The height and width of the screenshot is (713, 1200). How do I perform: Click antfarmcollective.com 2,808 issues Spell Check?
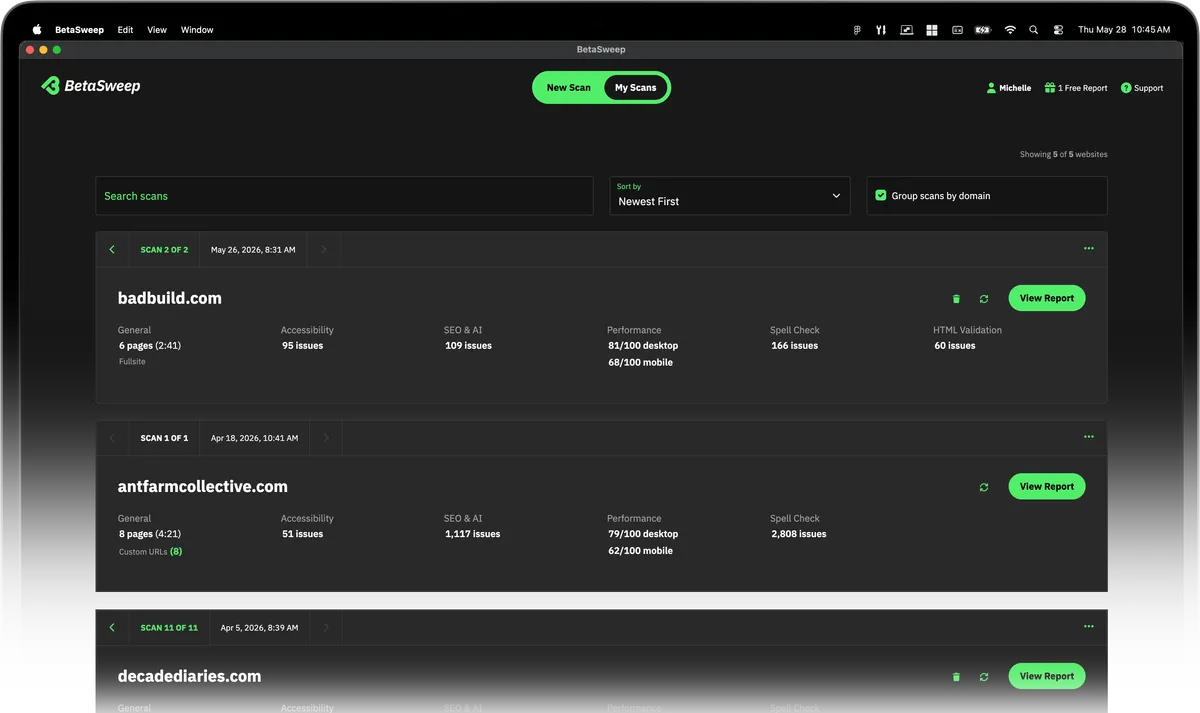pyautogui.click(x=799, y=534)
